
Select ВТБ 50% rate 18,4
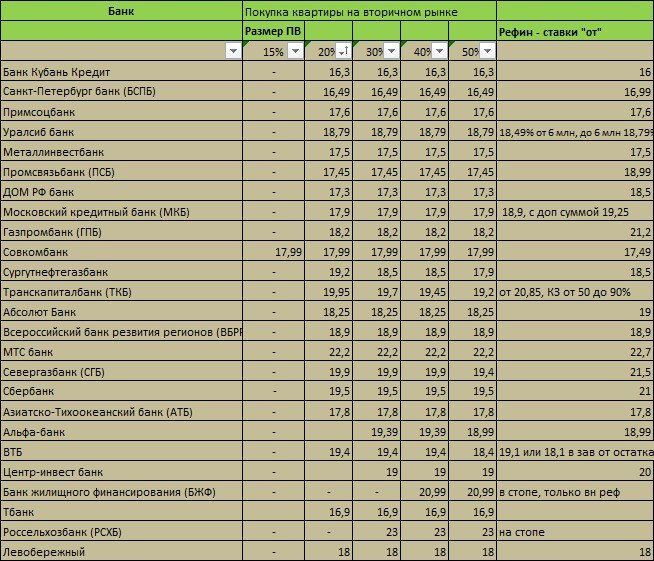point(473,452)
